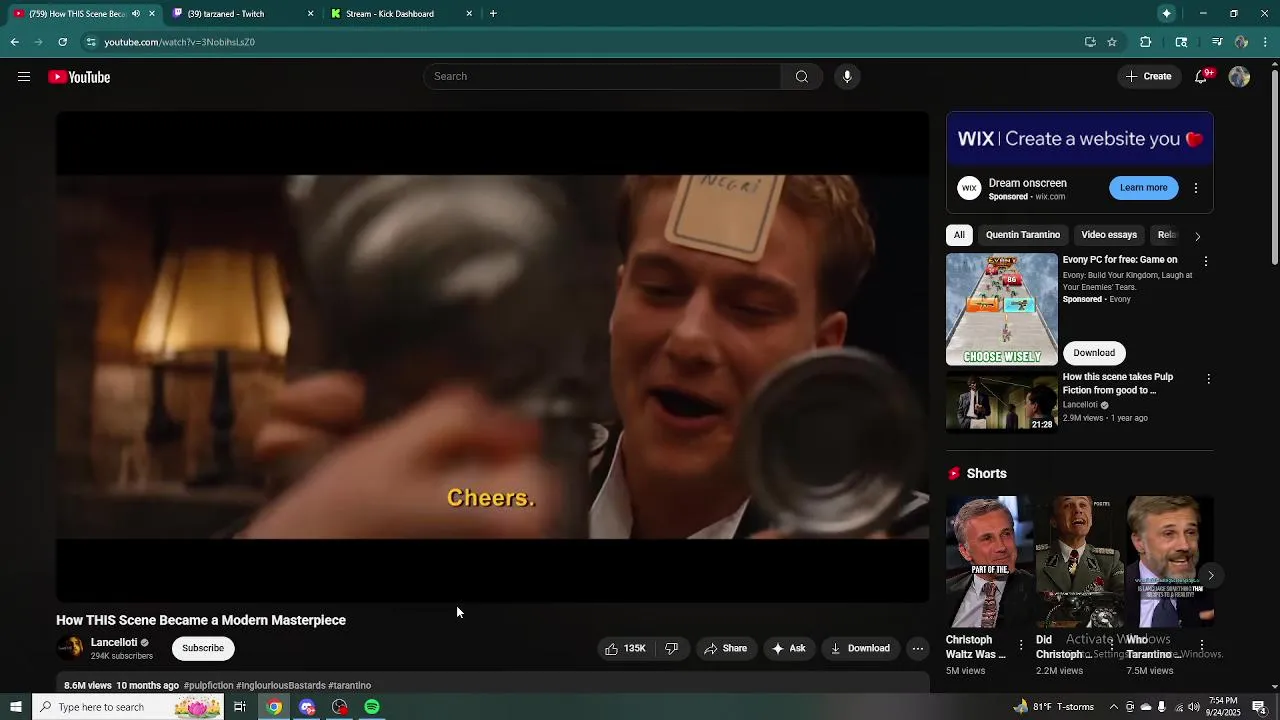Image resolution: width=1280 pixels, height=720 pixels.
Task: Dislike the video with thumbs down
Action: coord(672,648)
